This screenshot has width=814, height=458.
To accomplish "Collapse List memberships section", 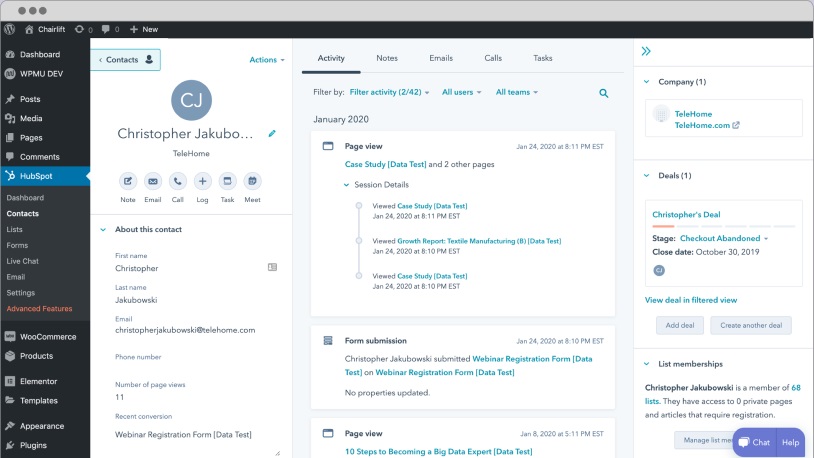I will [x=647, y=364].
